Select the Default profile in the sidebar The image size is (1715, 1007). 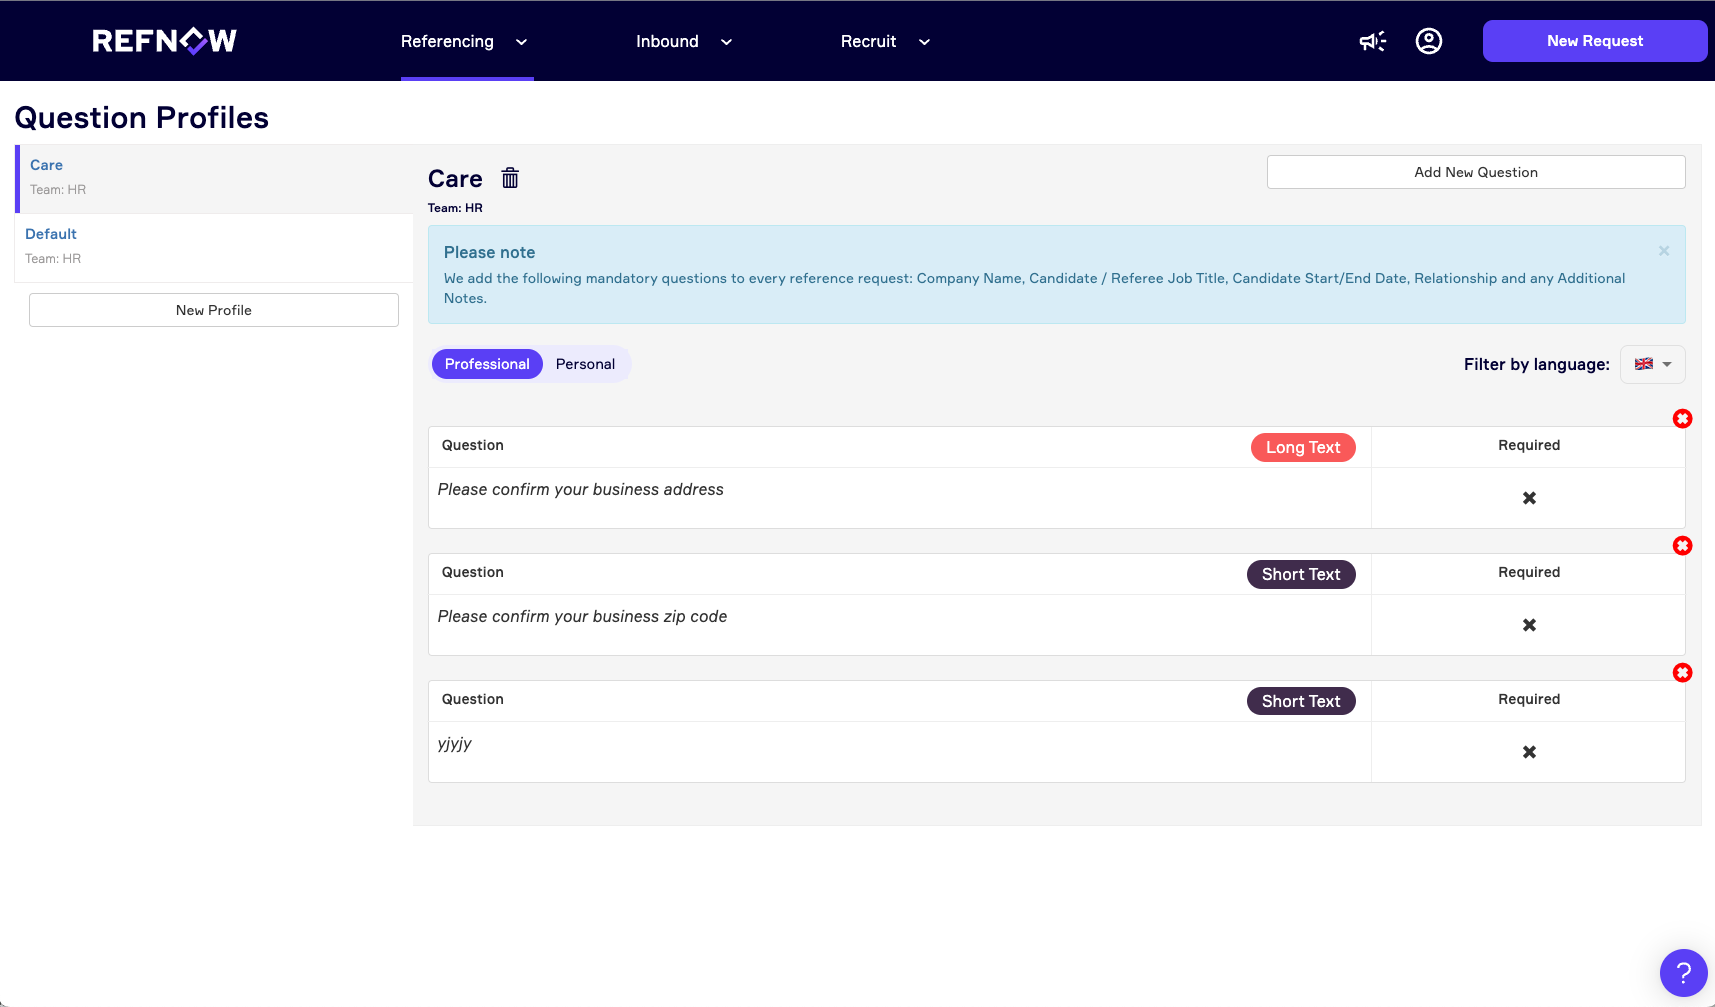[51, 234]
